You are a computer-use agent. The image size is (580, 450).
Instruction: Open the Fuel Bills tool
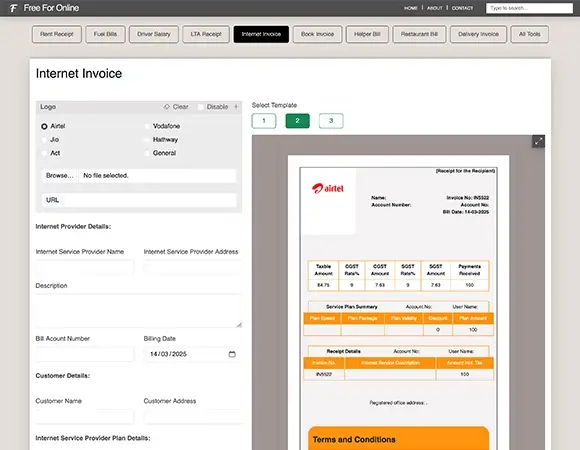click(x=105, y=34)
